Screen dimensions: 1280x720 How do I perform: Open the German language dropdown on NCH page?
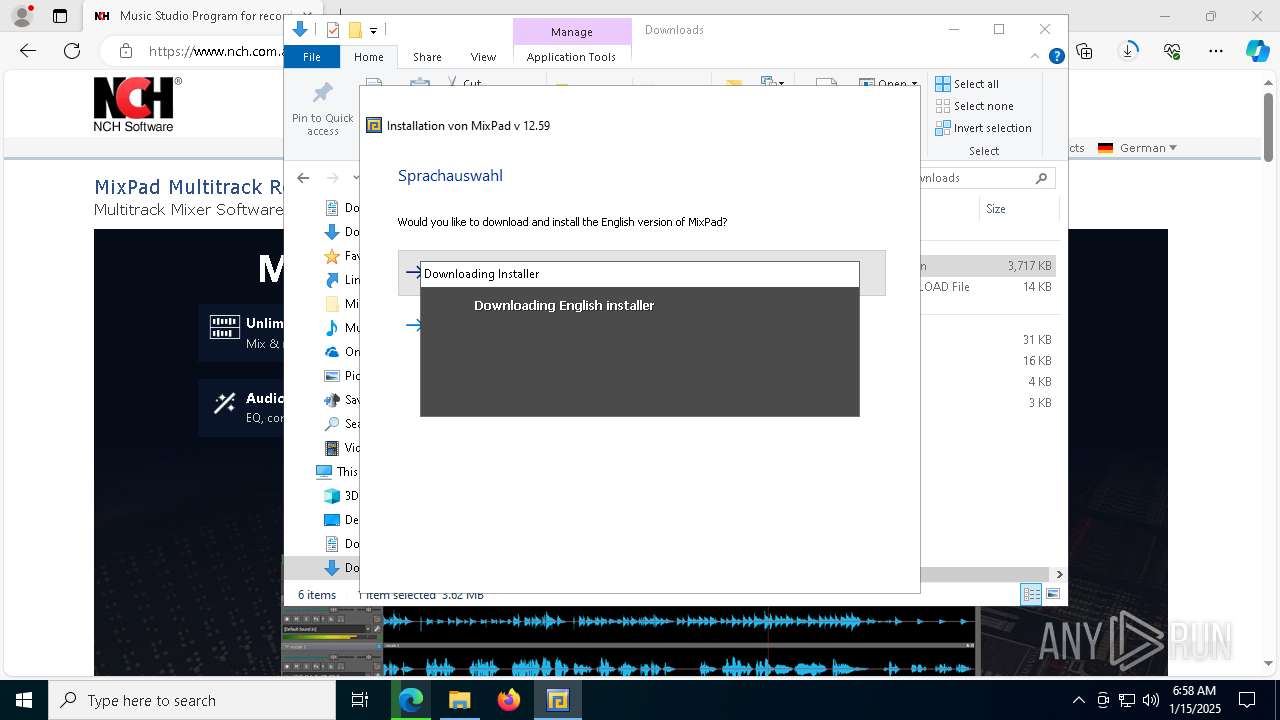1137,148
